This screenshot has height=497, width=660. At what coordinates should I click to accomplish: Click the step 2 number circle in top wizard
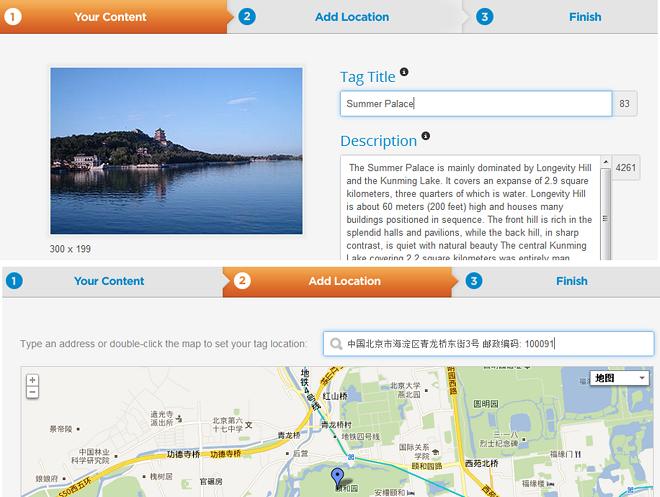(247, 17)
